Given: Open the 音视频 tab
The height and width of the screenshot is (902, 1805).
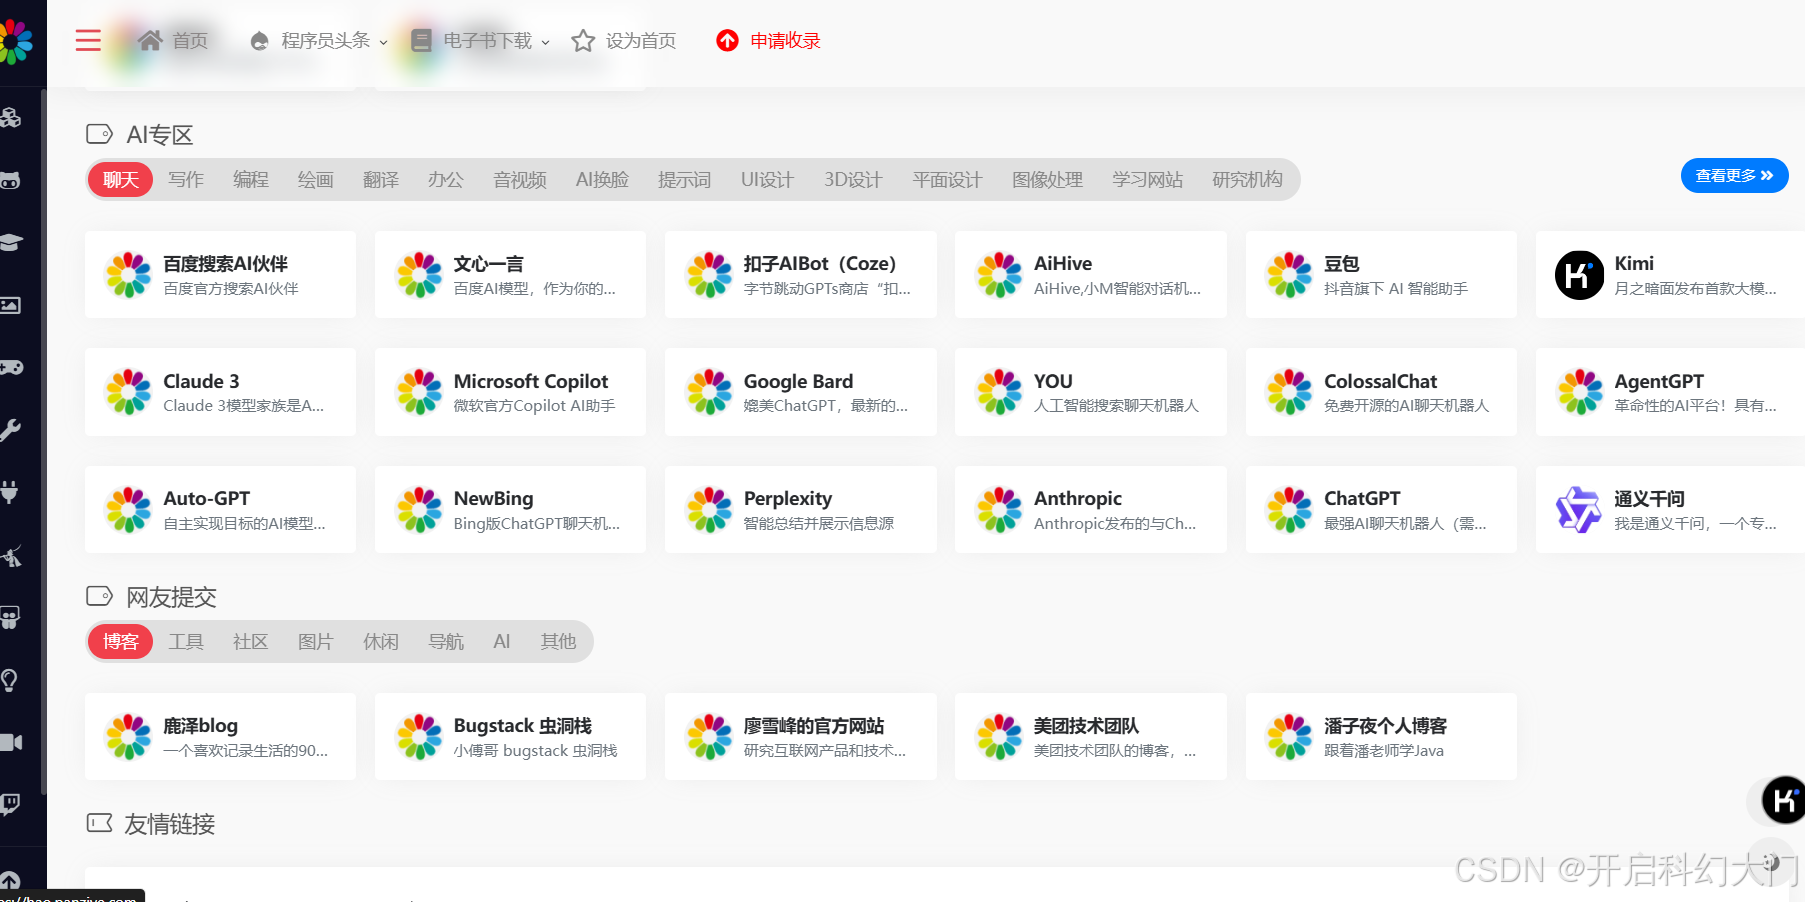Looking at the screenshot, I should [520, 179].
